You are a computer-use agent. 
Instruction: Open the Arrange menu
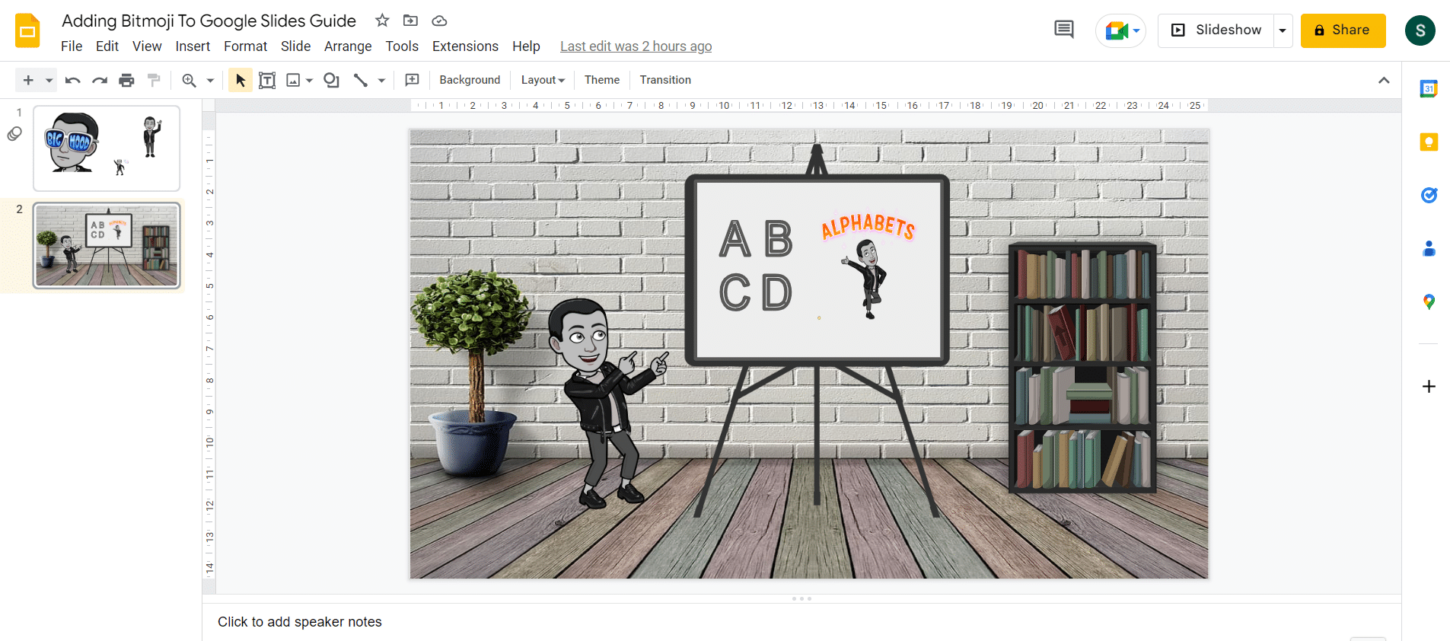[x=347, y=46]
